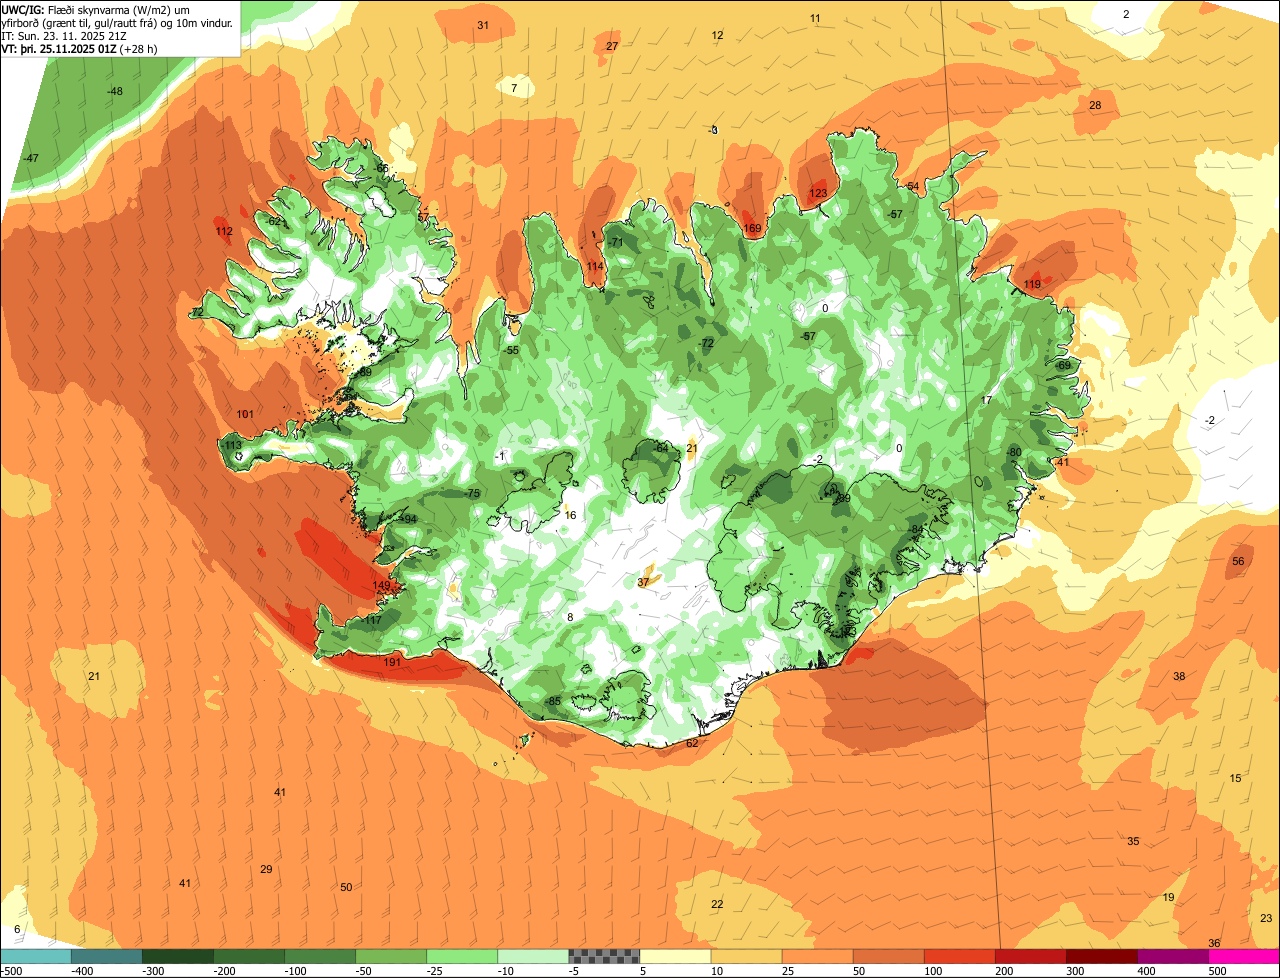
Task: Click the map value -80 in east Iceland
Action: tap(1014, 452)
